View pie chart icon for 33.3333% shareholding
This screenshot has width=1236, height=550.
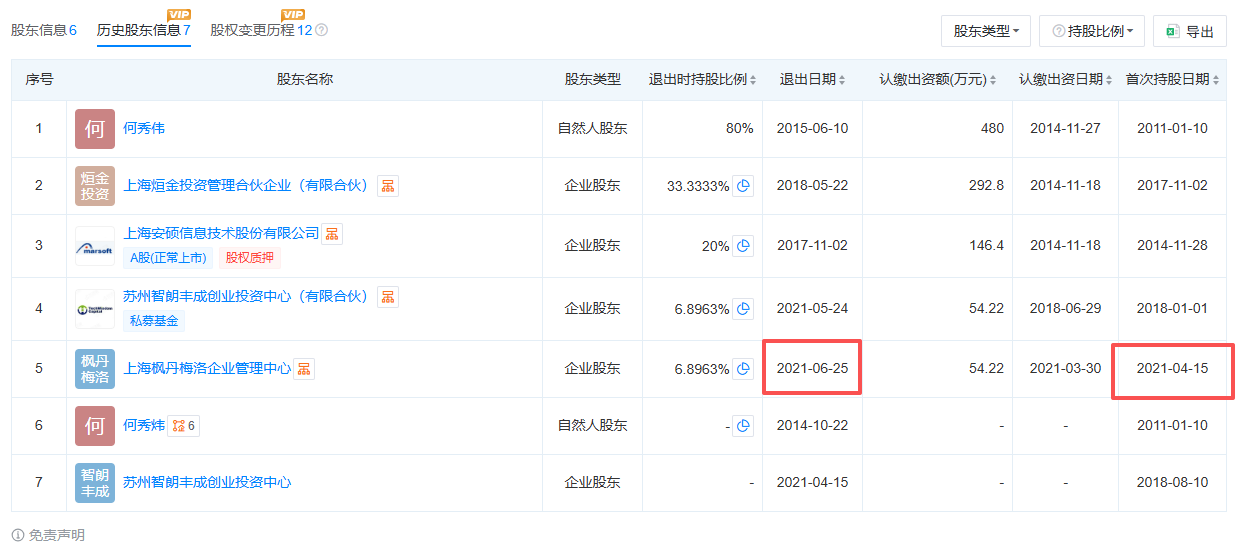(x=743, y=186)
